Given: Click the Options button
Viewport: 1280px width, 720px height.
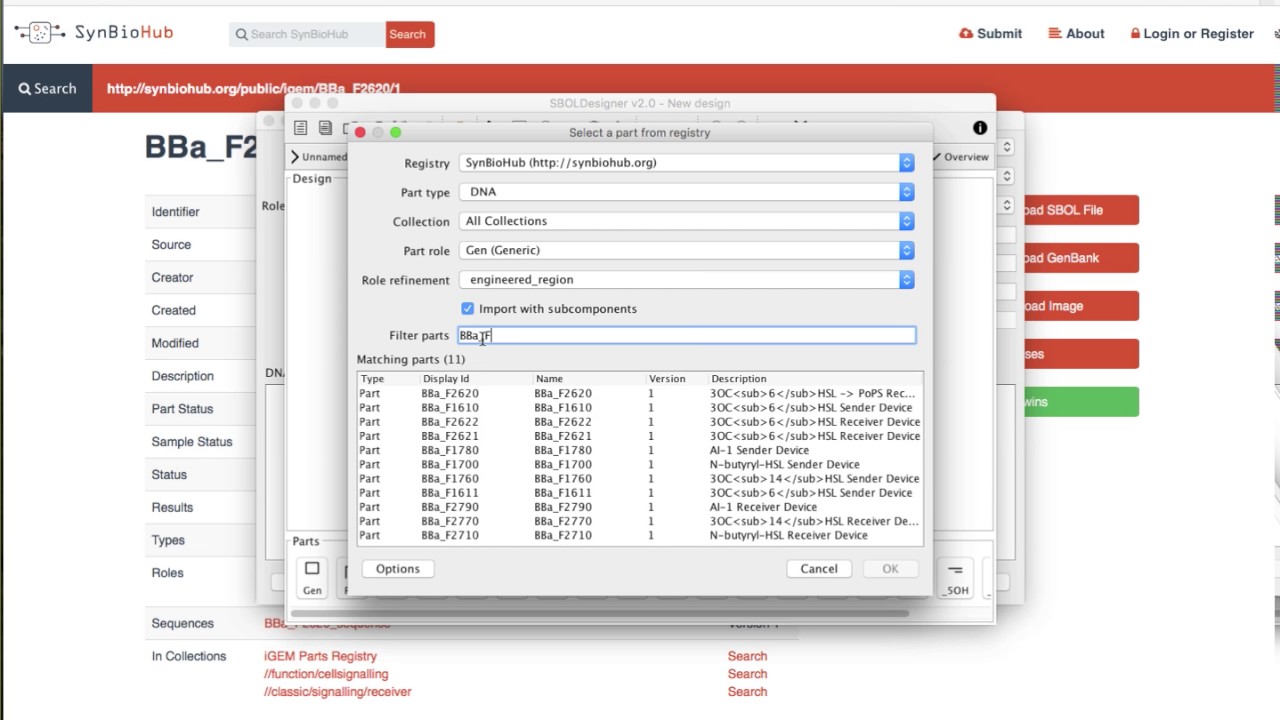Looking at the screenshot, I should pos(398,568).
